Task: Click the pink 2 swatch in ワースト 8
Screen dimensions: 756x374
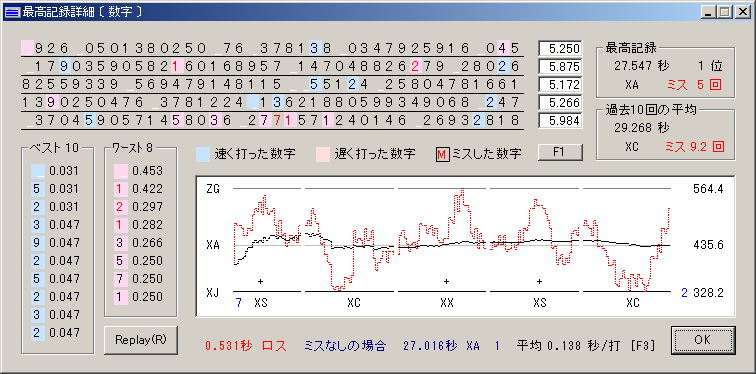Action: 121,207
